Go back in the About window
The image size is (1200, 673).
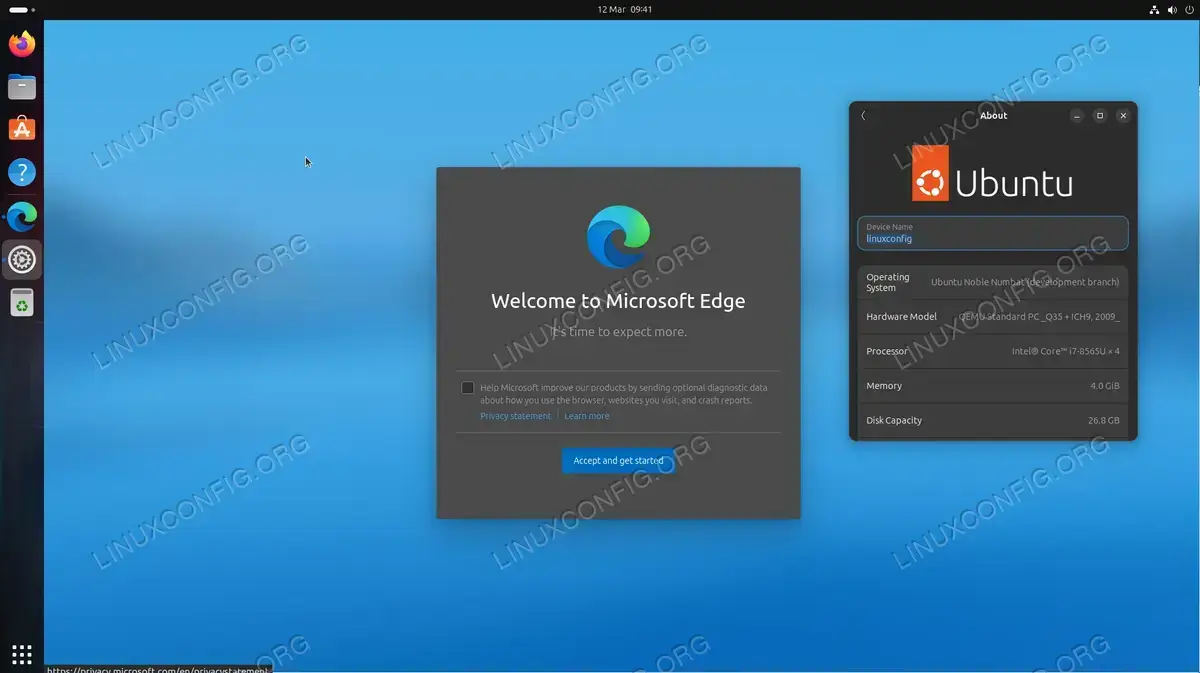[863, 116]
